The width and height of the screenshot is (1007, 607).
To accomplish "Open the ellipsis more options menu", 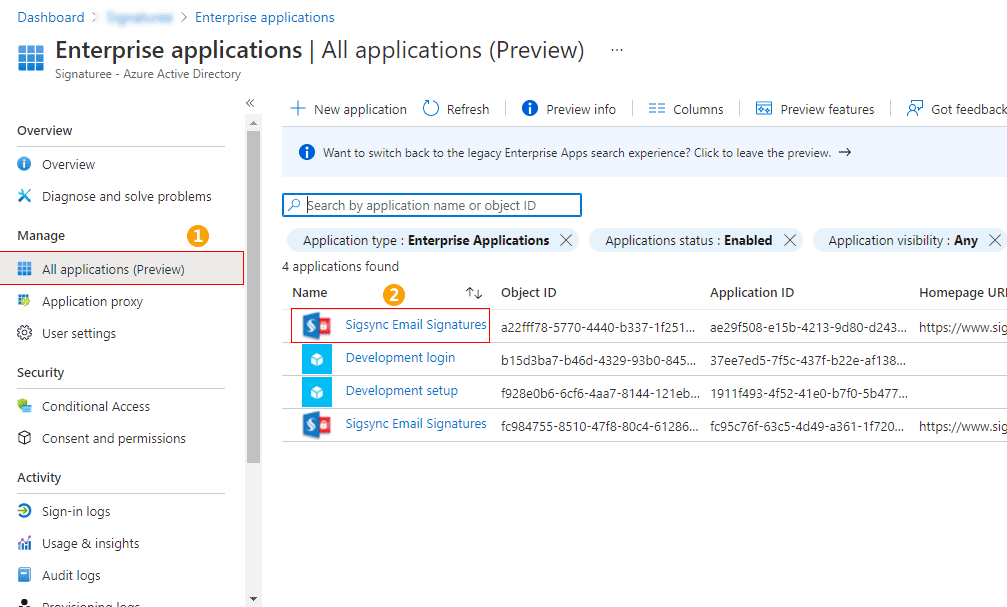I will tap(617, 50).
